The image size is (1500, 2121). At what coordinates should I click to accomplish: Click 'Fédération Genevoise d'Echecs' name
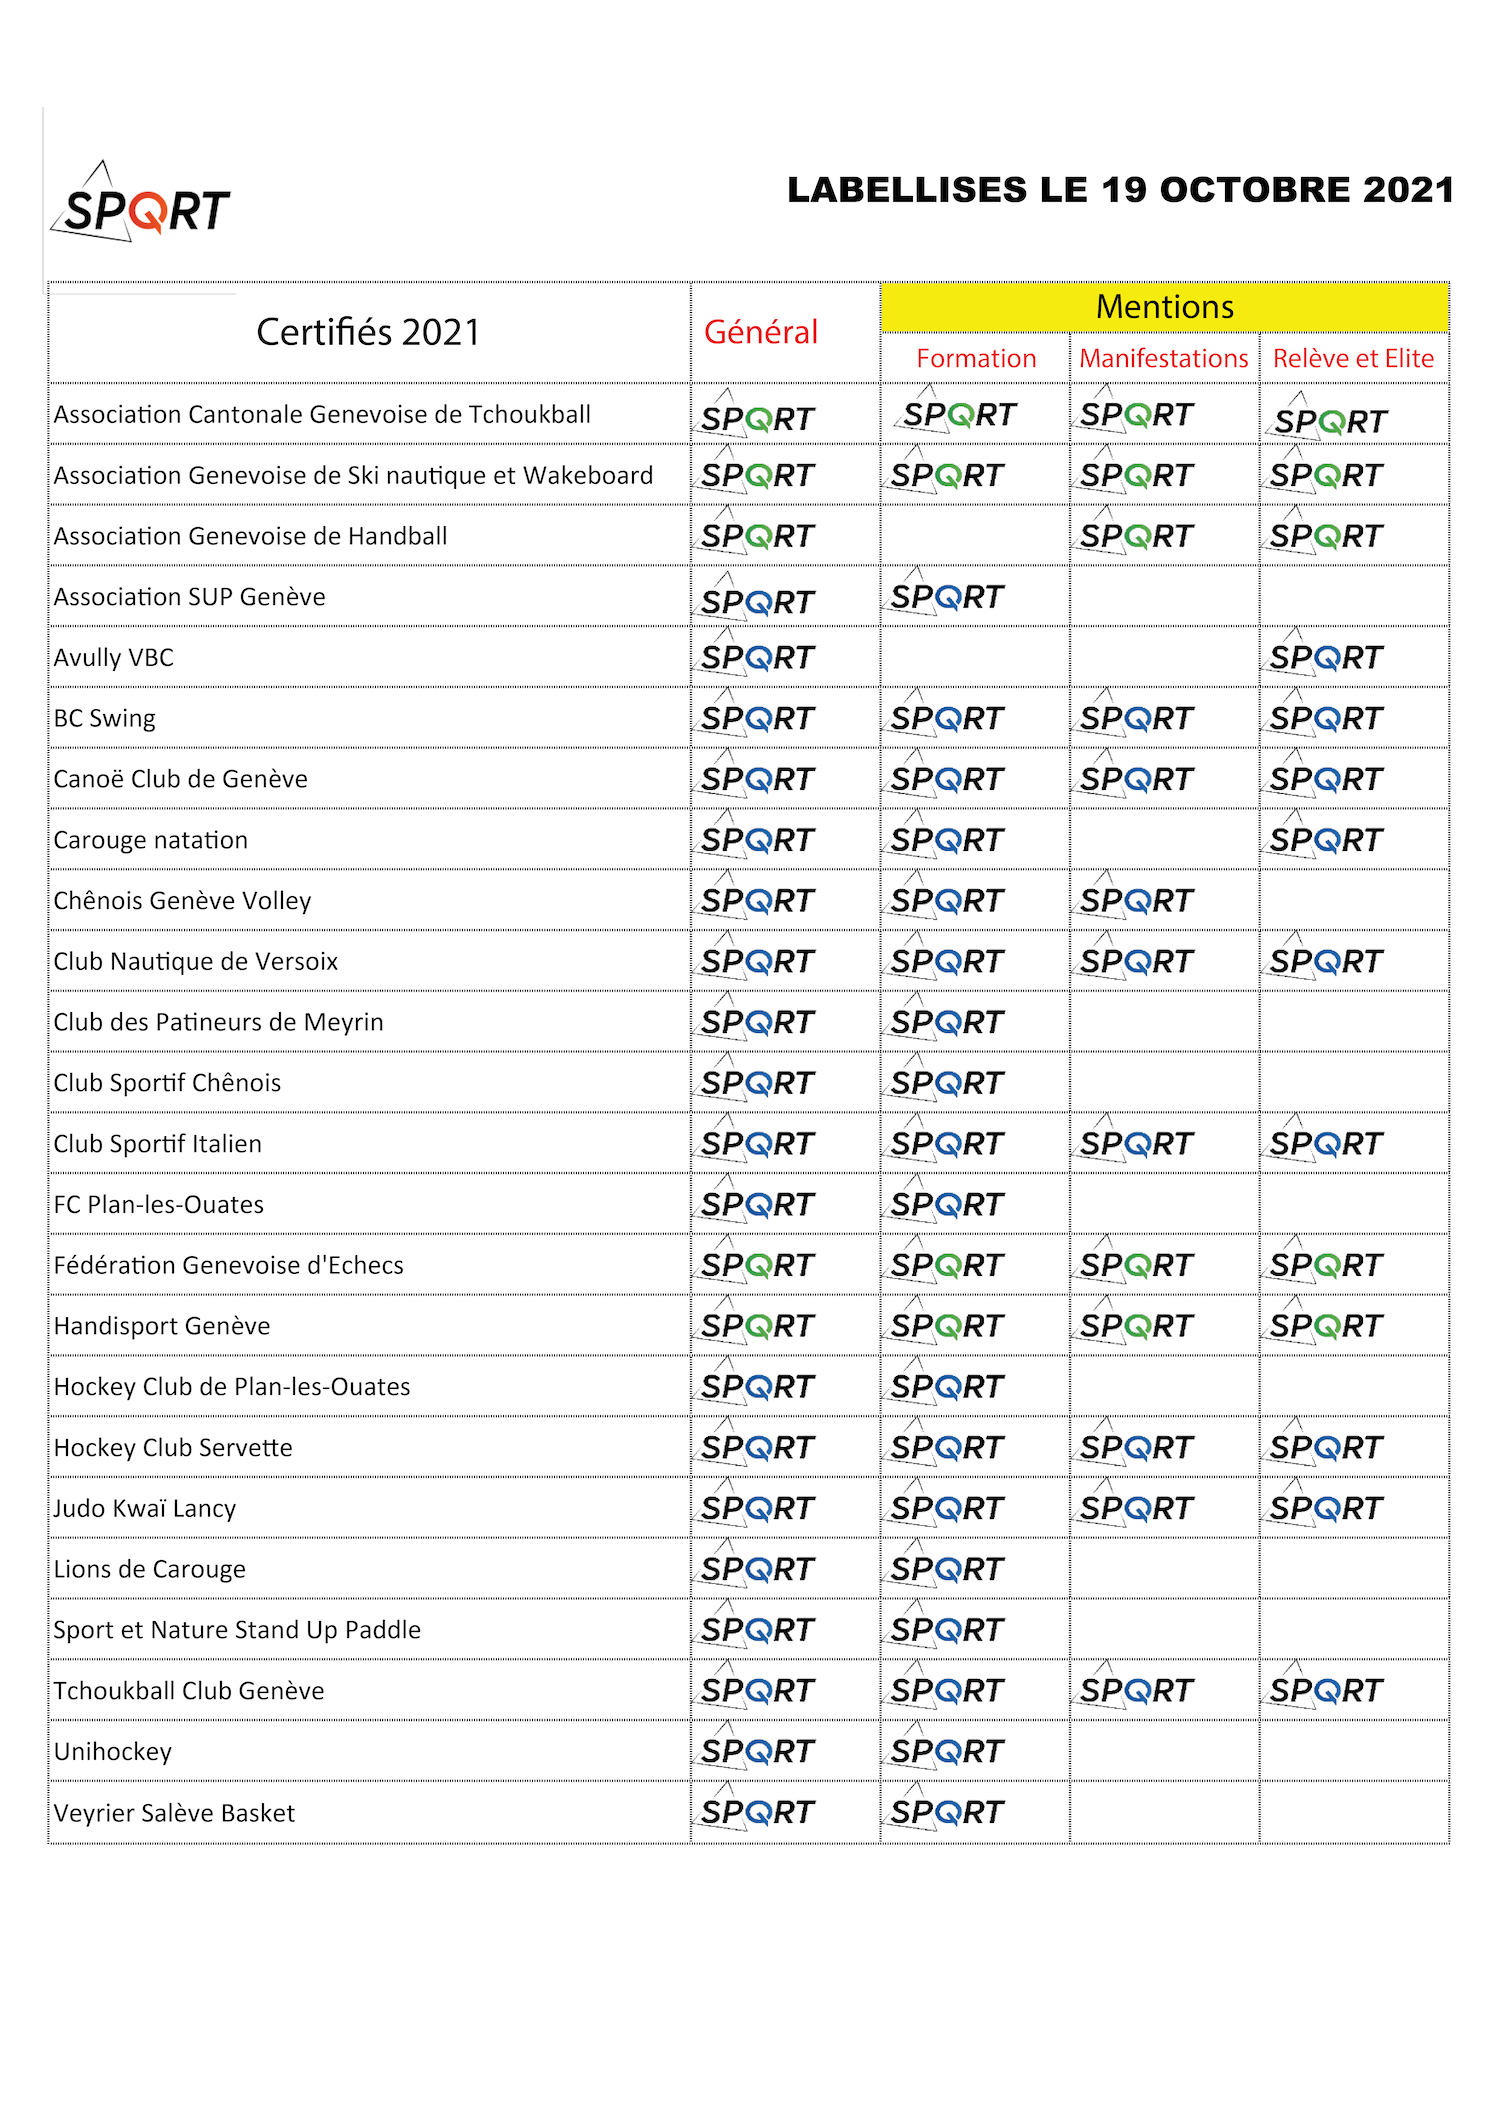[228, 1265]
